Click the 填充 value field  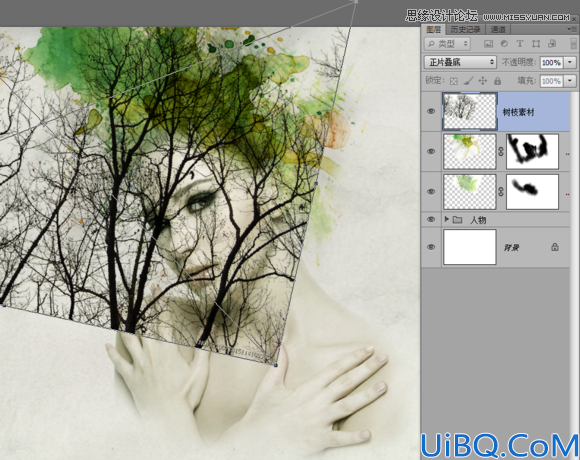552,81
